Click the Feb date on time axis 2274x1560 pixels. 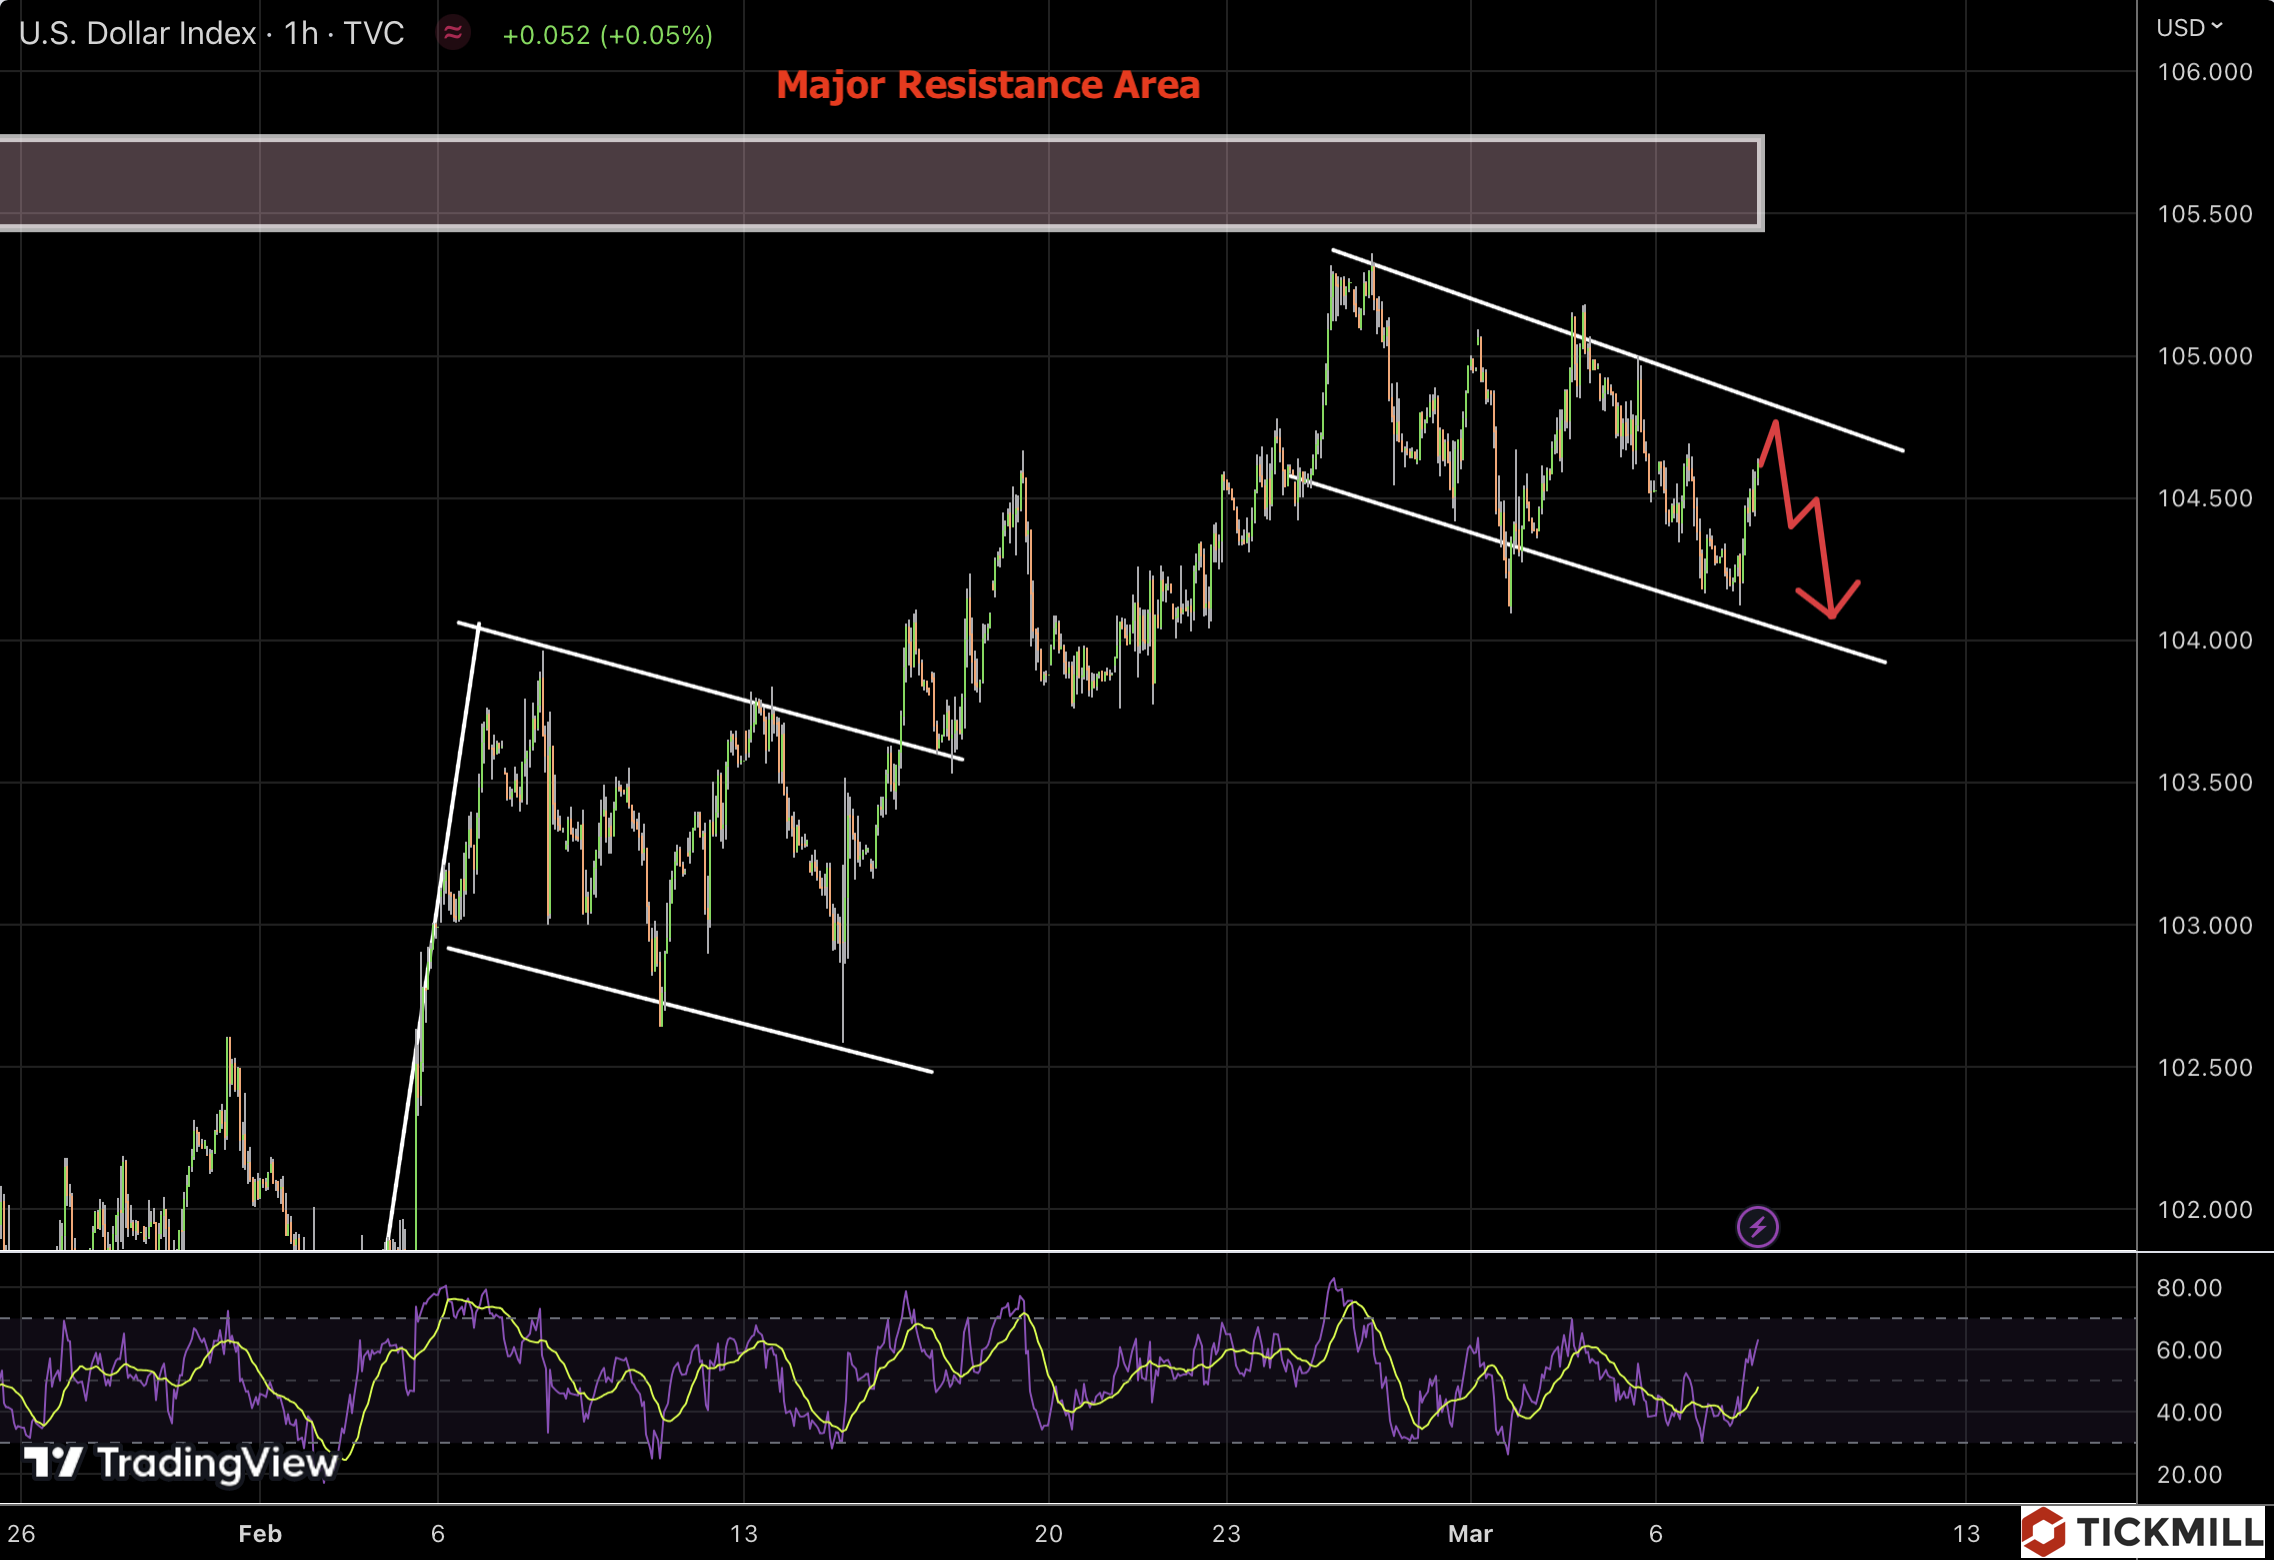pyautogui.click(x=260, y=1533)
